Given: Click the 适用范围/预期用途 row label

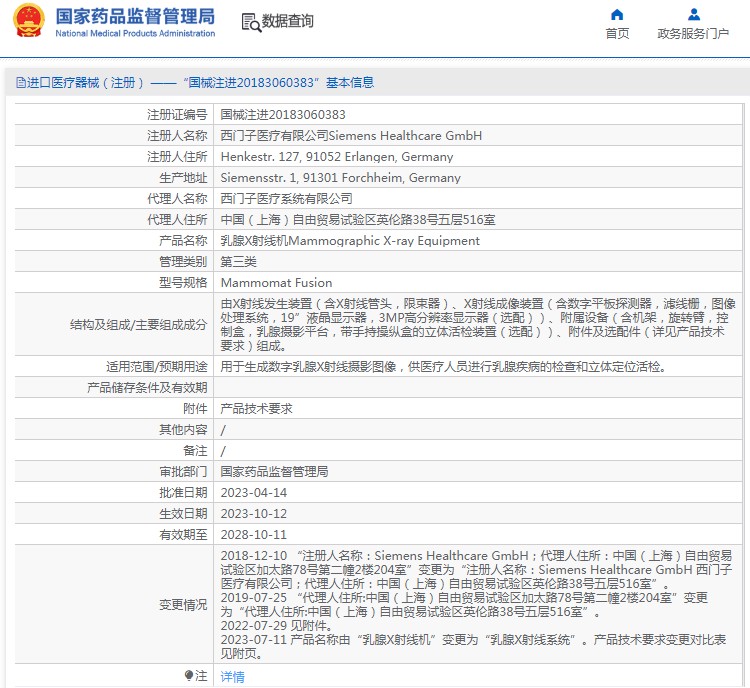Looking at the screenshot, I should [157, 367].
